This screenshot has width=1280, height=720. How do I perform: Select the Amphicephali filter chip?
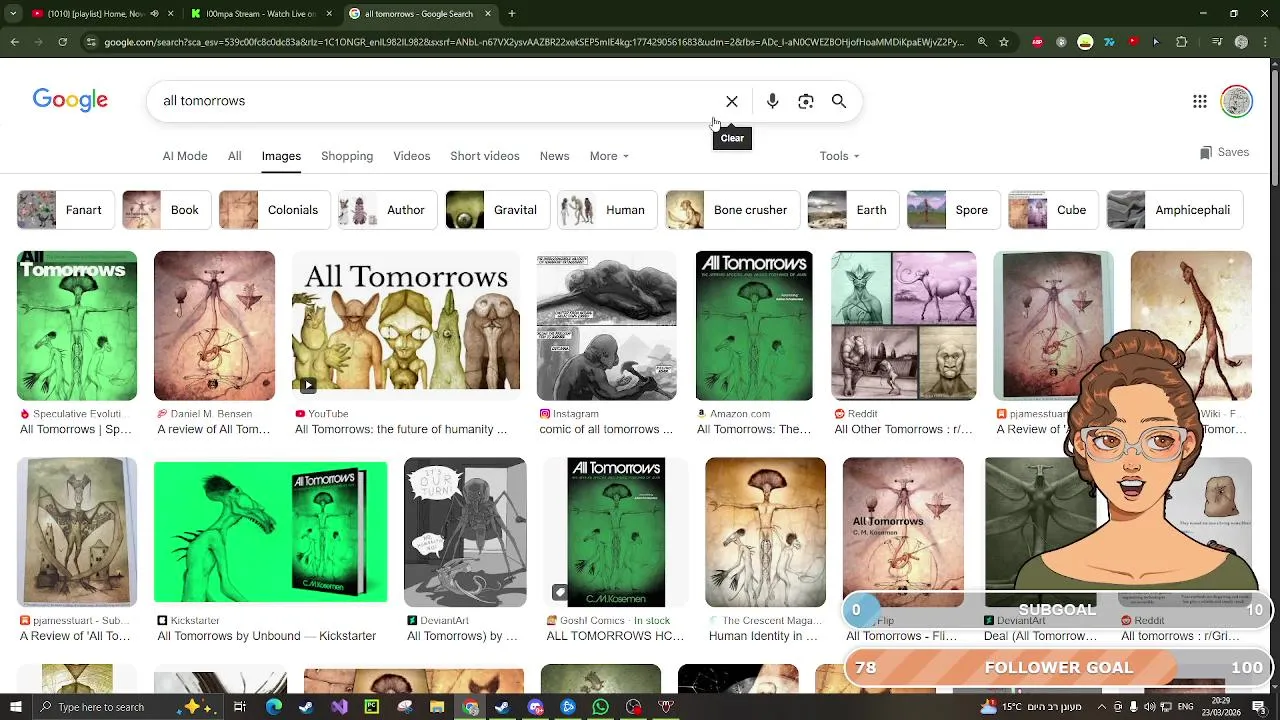tap(1173, 210)
